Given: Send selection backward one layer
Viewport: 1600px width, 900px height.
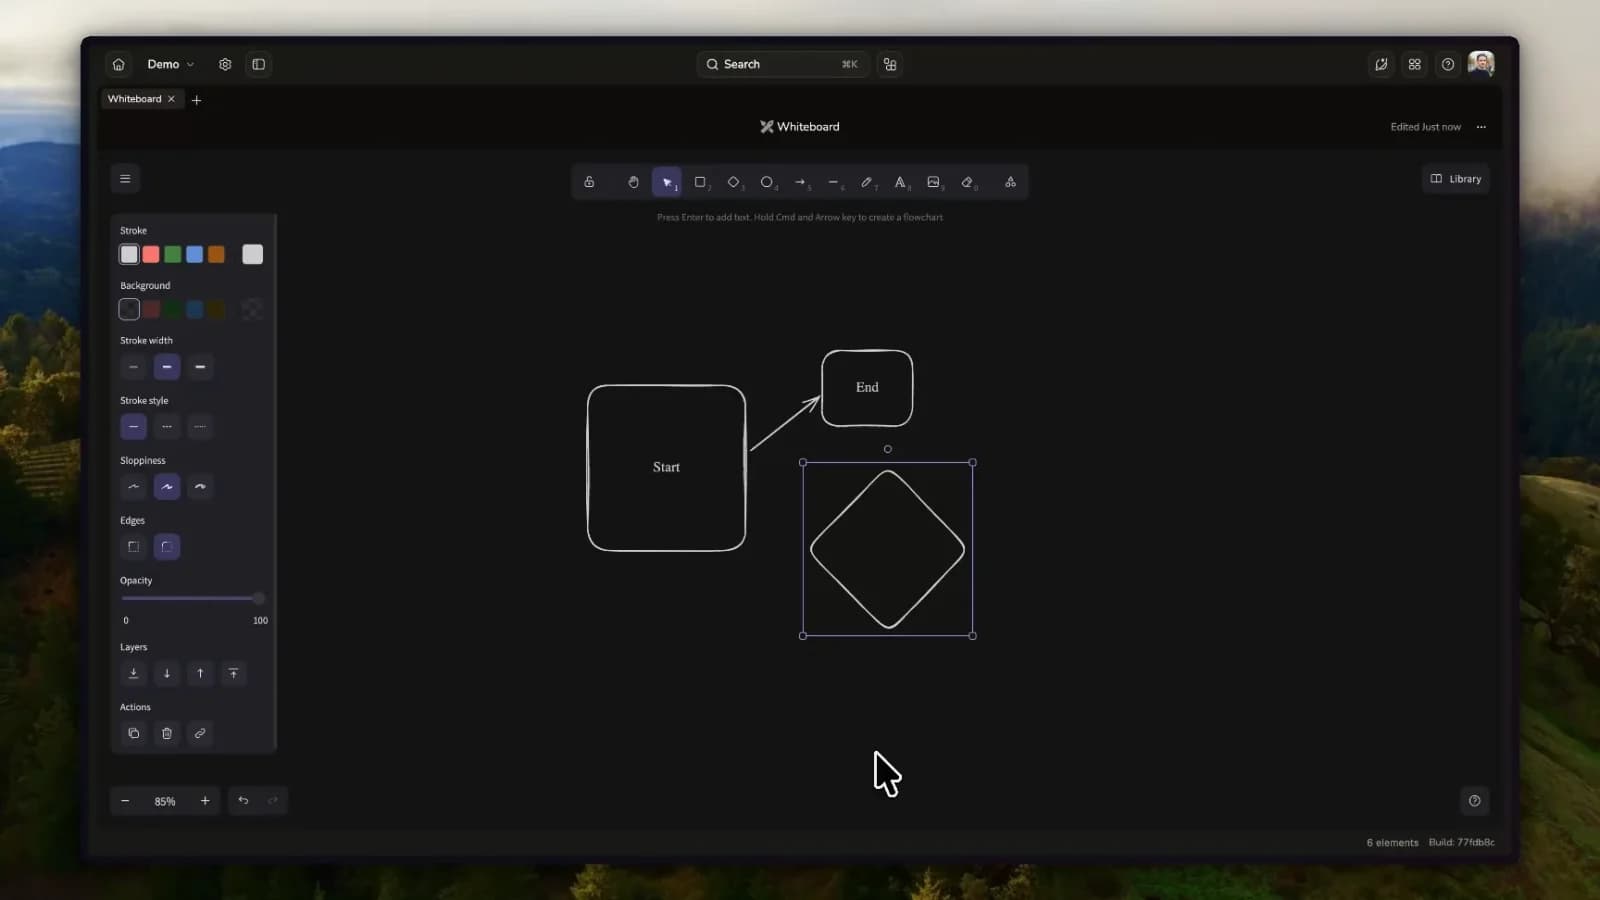Looking at the screenshot, I should tap(167, 673).
